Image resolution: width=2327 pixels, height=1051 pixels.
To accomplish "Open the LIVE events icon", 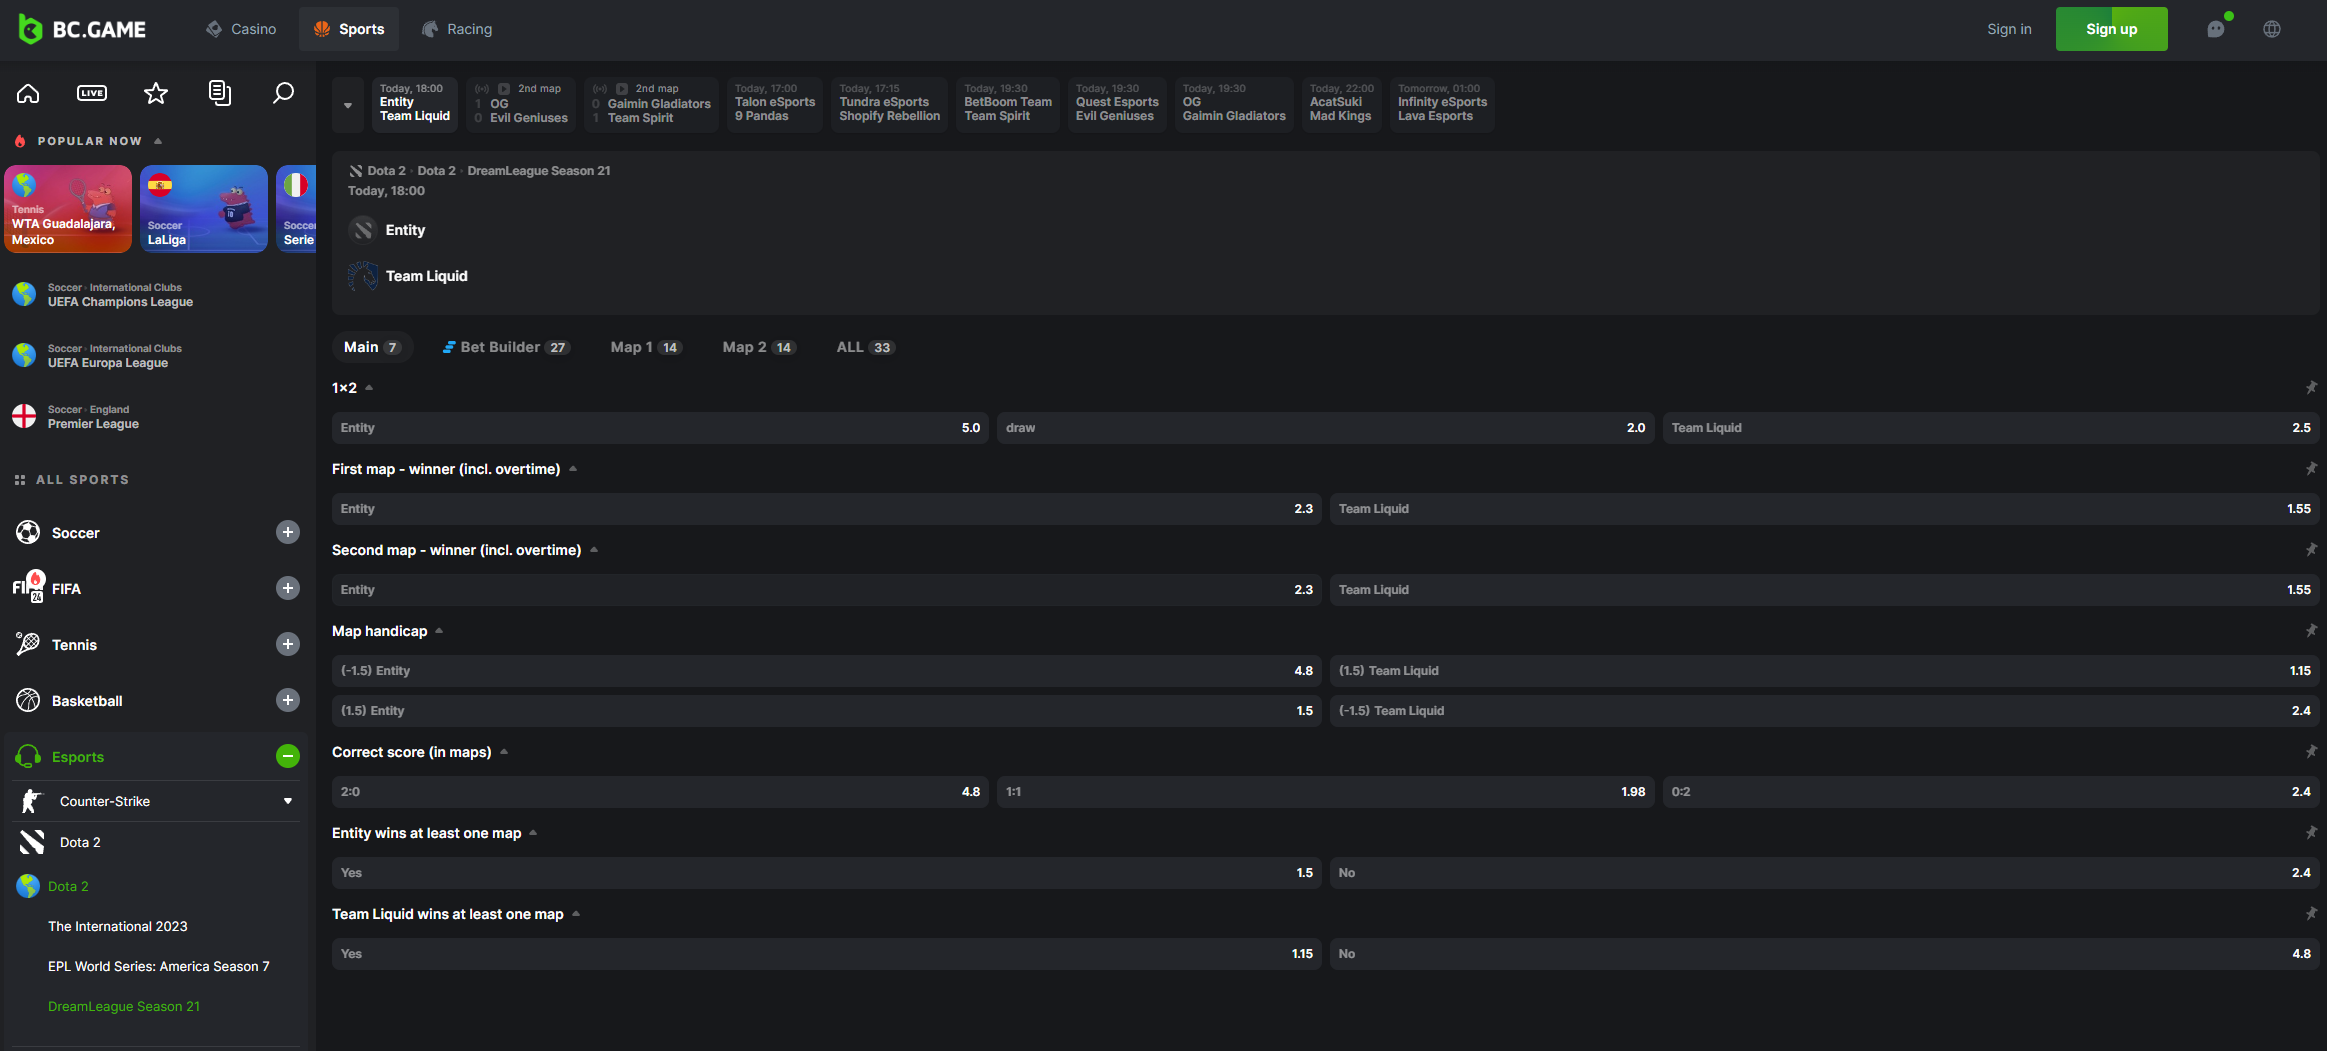I will tap(92, 93).
